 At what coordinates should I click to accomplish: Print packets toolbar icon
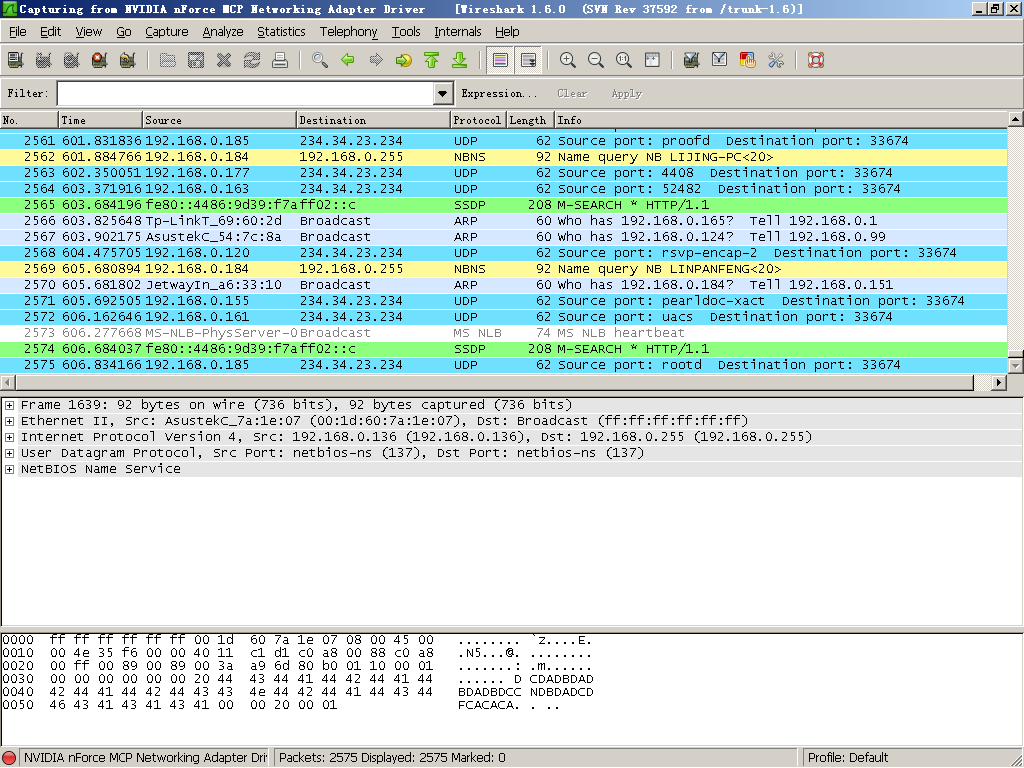point(280,61)
